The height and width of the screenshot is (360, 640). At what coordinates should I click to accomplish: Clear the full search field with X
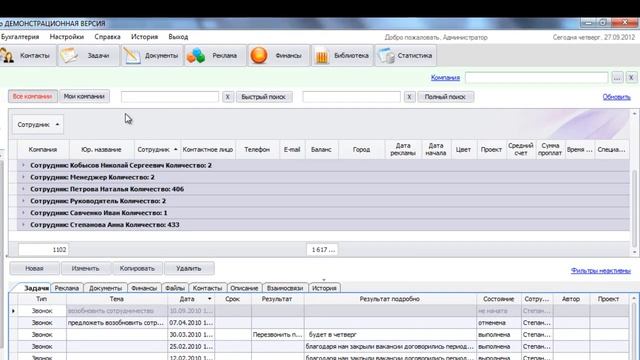coord(409,97)
